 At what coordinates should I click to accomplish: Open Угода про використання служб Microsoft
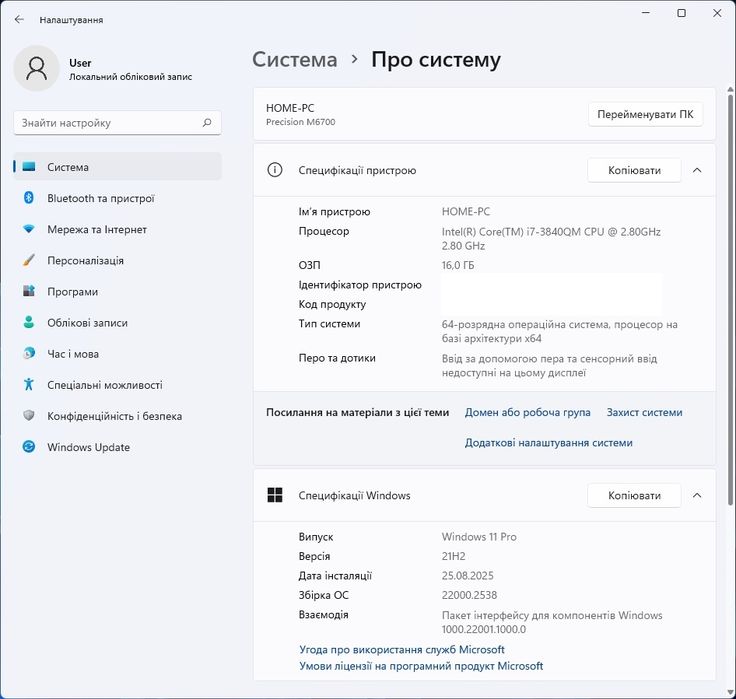402,649
